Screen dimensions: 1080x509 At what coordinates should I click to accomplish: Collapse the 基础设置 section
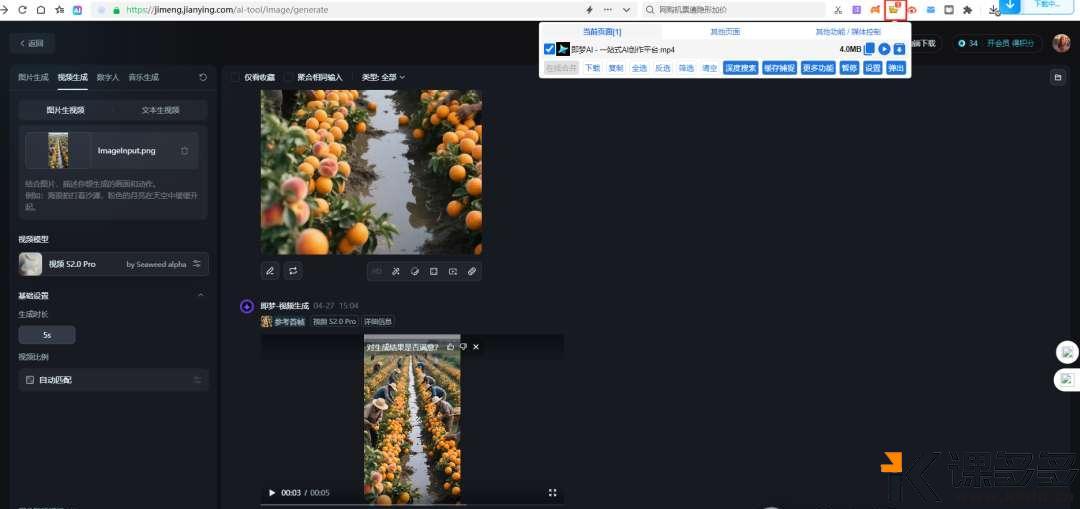pyautogui.click(x=201, y=296)
